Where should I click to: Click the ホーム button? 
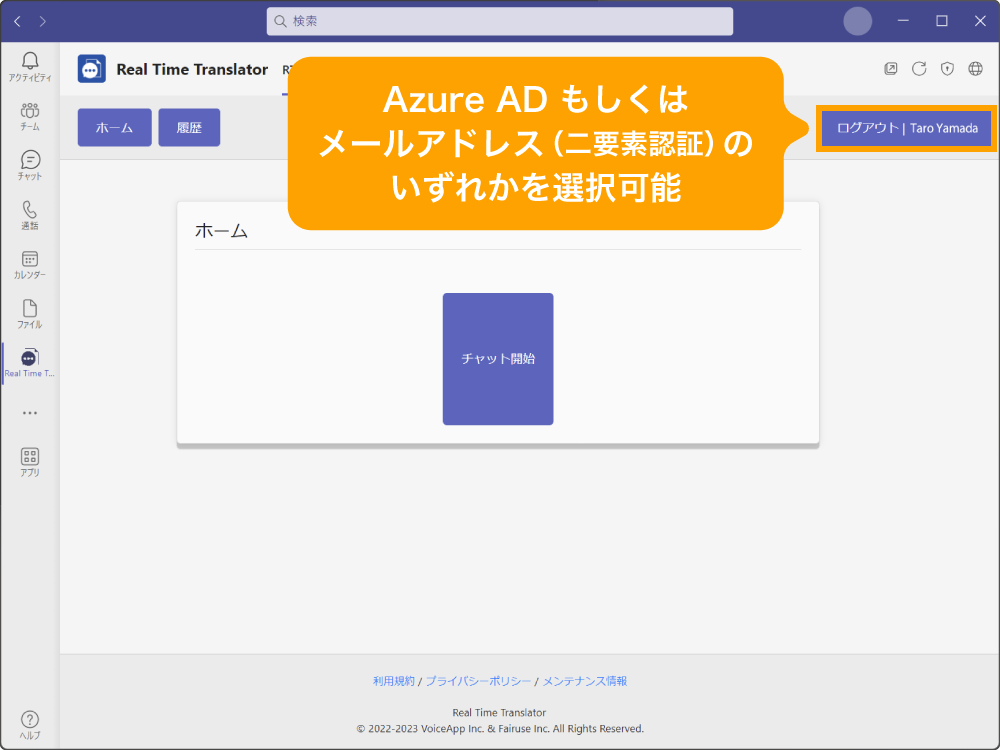pos(115,128)
